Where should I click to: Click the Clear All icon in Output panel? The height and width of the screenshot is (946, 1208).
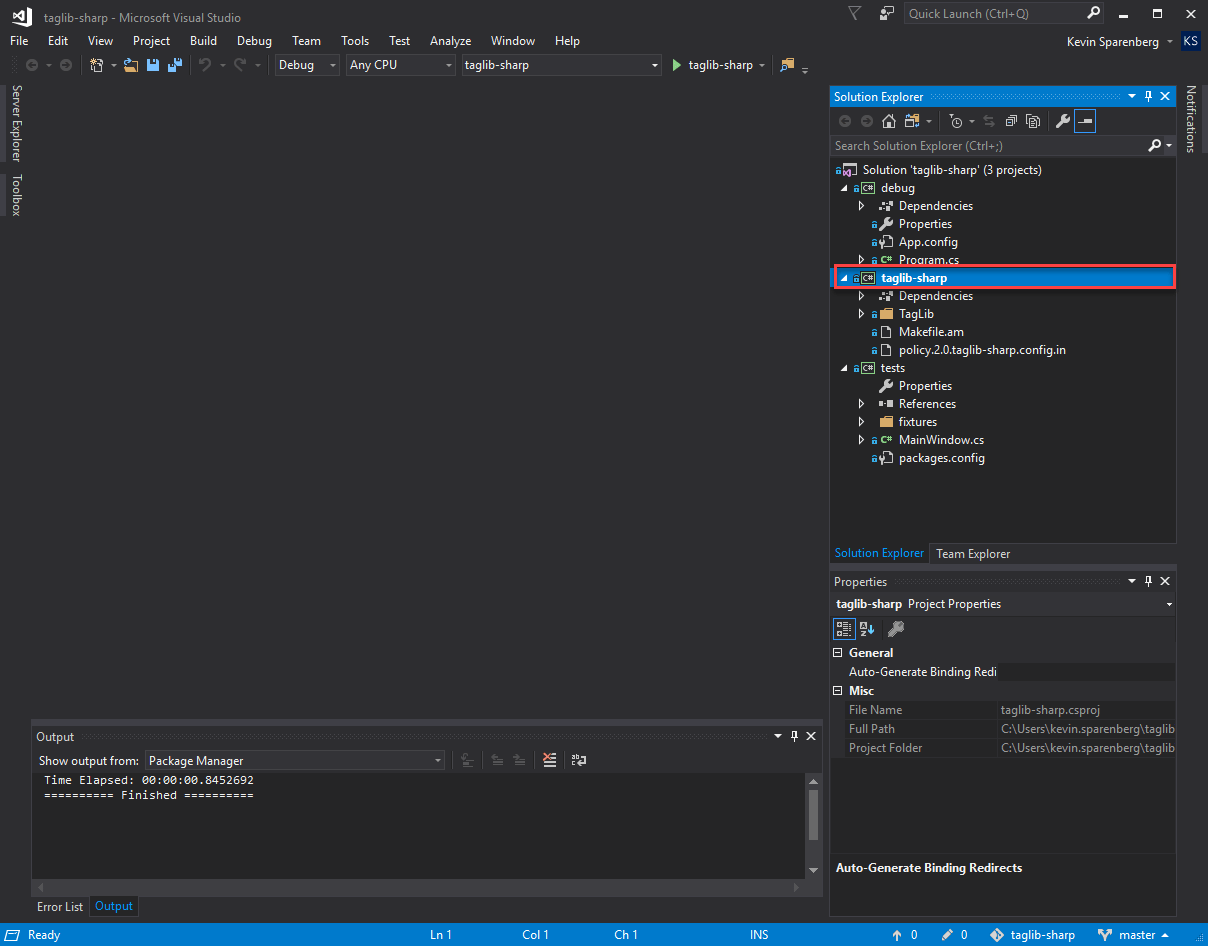549,760
